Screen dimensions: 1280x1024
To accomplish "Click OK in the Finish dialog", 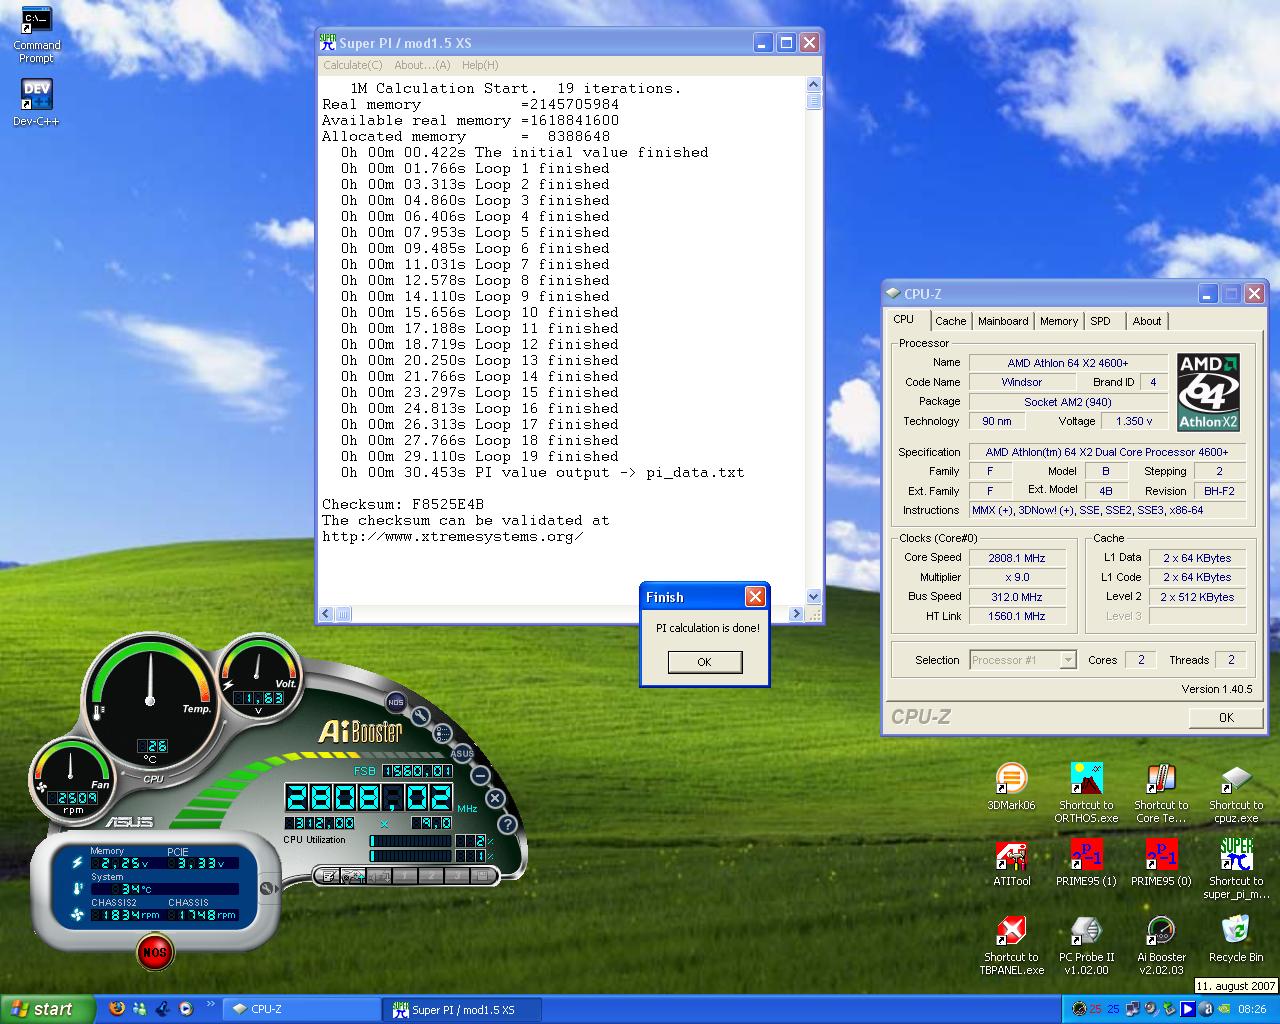I will (x=704, y=662).
